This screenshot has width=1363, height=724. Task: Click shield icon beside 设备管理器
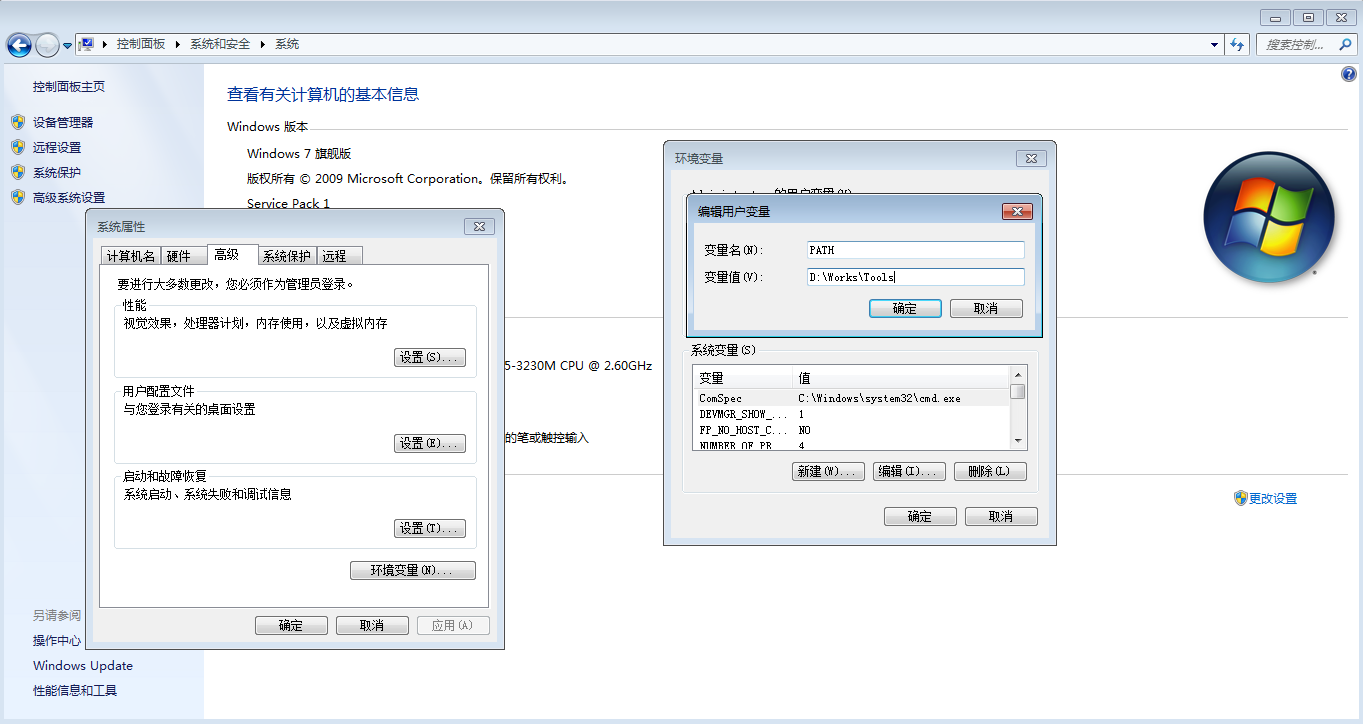pos(18,122)
